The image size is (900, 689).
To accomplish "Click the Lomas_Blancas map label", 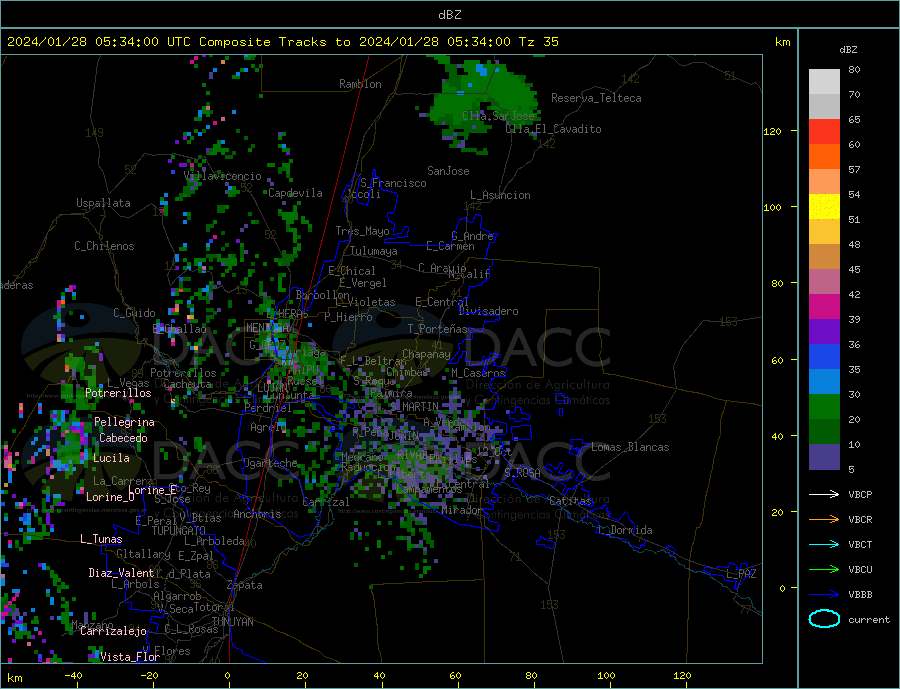I will point(630,447).
